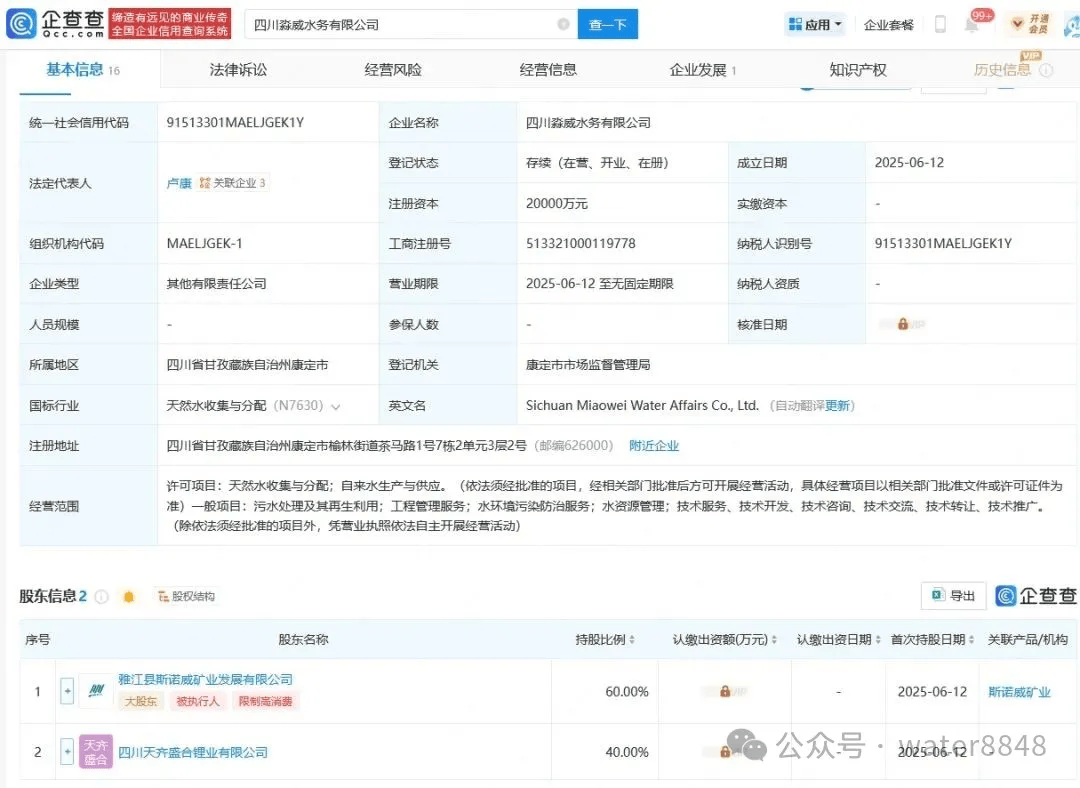Switch to the 法律诉讼 tab
This screenshot has width=1080, height=788.
pyautogui.click(x=238, y=70)
